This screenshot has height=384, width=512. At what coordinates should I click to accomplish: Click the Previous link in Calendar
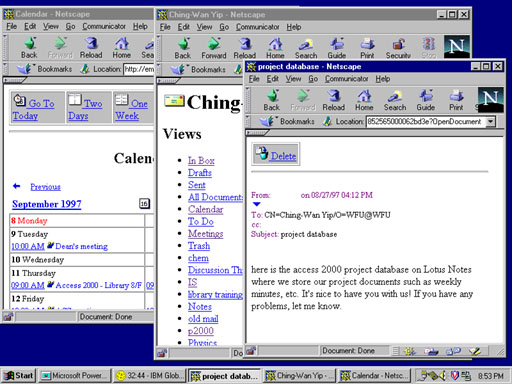point(45,187)
